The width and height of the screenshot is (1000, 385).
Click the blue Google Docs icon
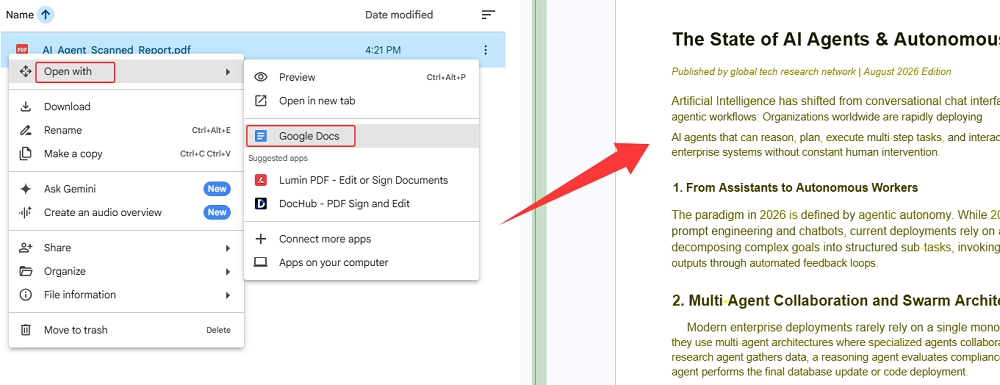pos(260,136)
